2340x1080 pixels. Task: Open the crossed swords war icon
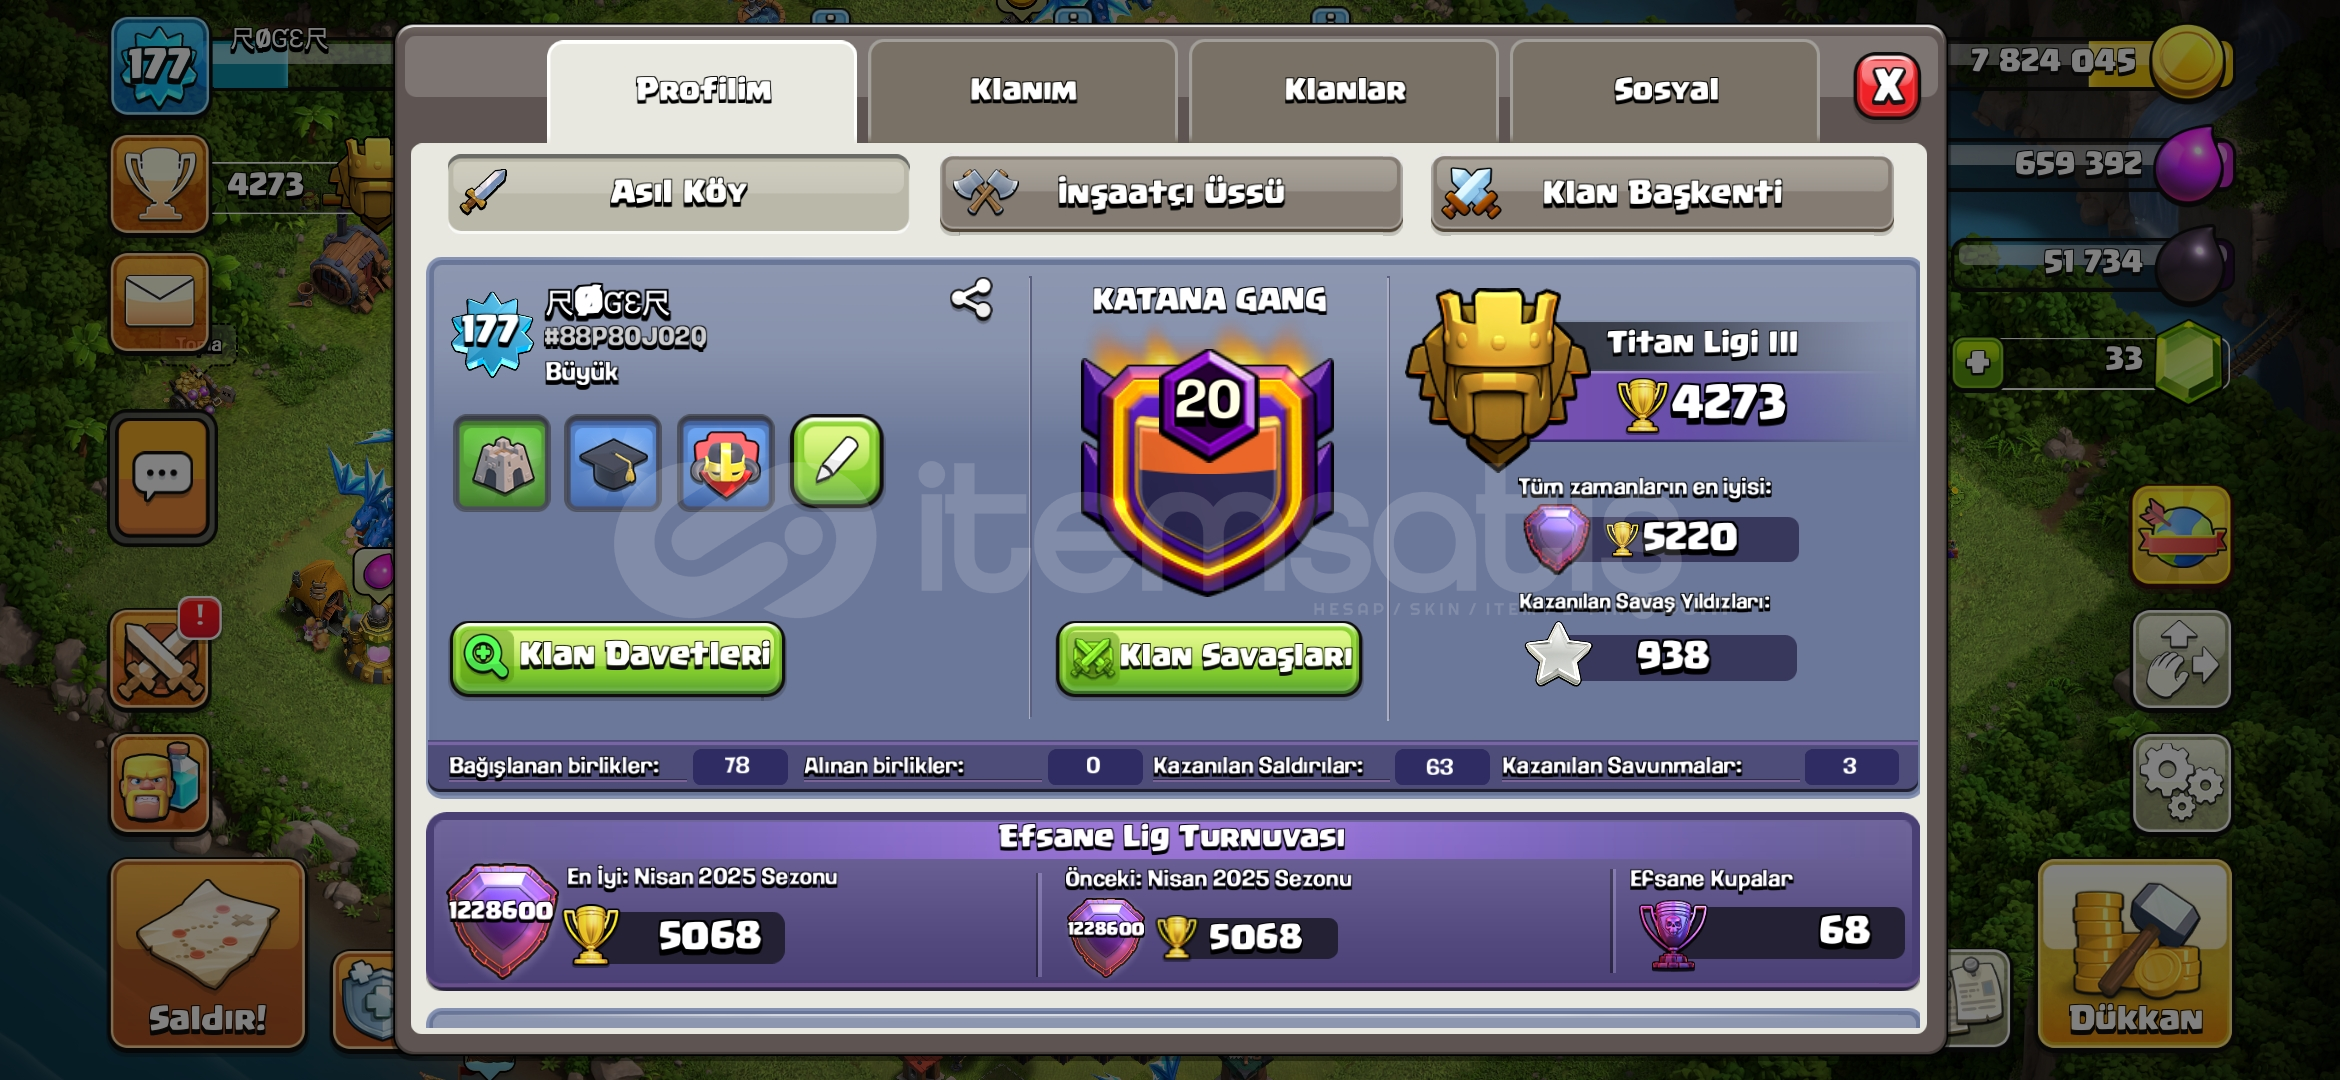point(160,659)
